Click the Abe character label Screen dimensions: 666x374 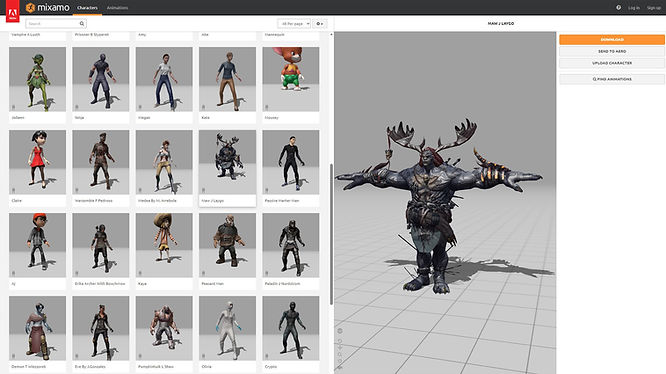click(x=205, y=34)
